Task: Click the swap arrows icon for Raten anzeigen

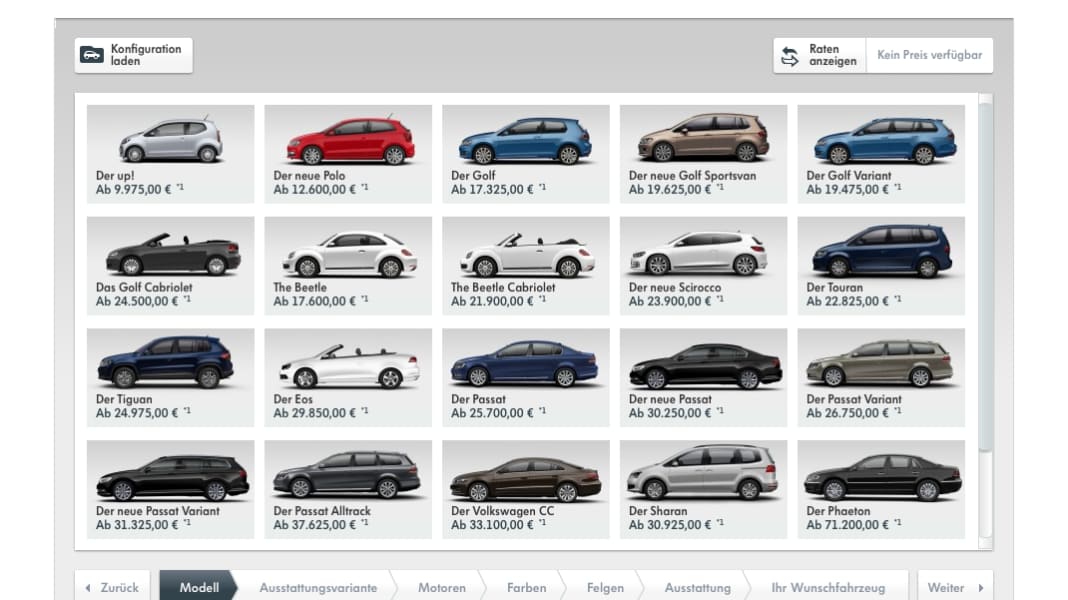Action: tap(789, 56)
